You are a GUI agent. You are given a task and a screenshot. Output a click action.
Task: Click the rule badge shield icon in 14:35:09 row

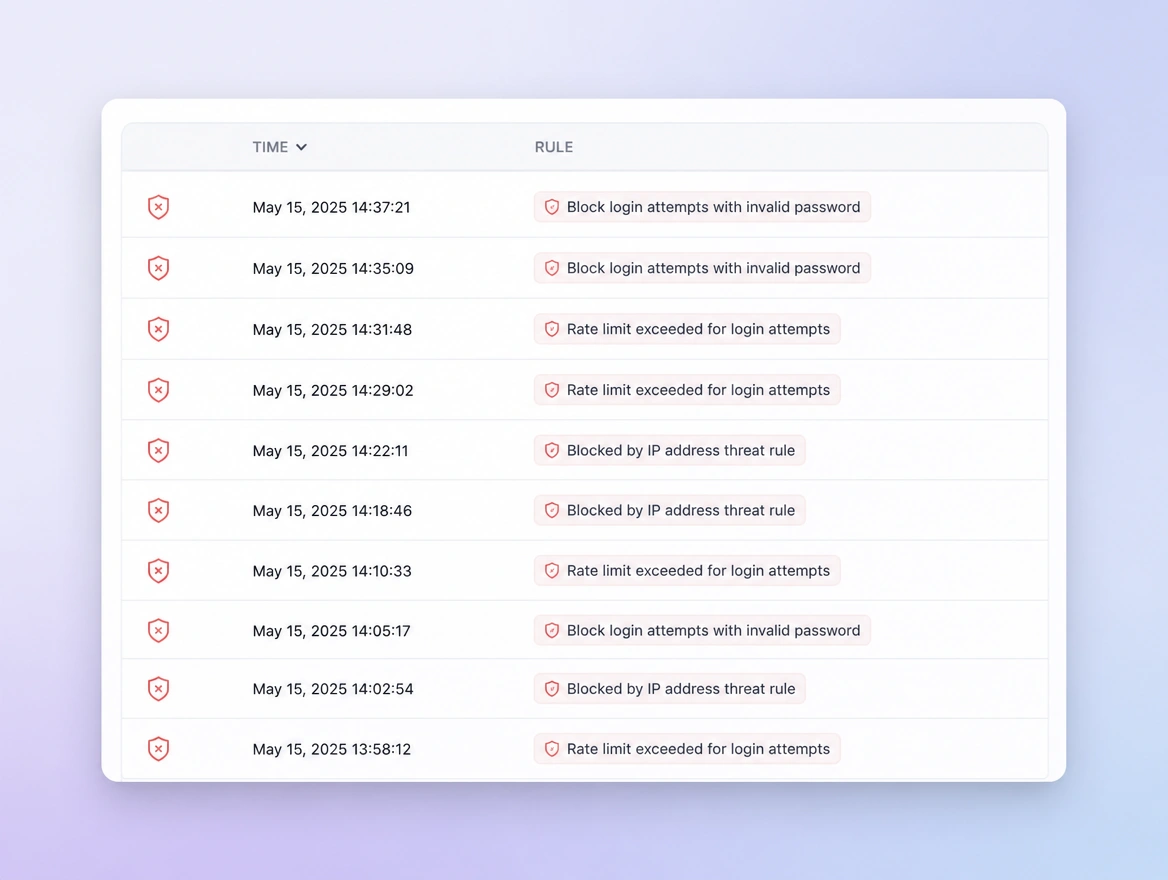tap(551, 268)
